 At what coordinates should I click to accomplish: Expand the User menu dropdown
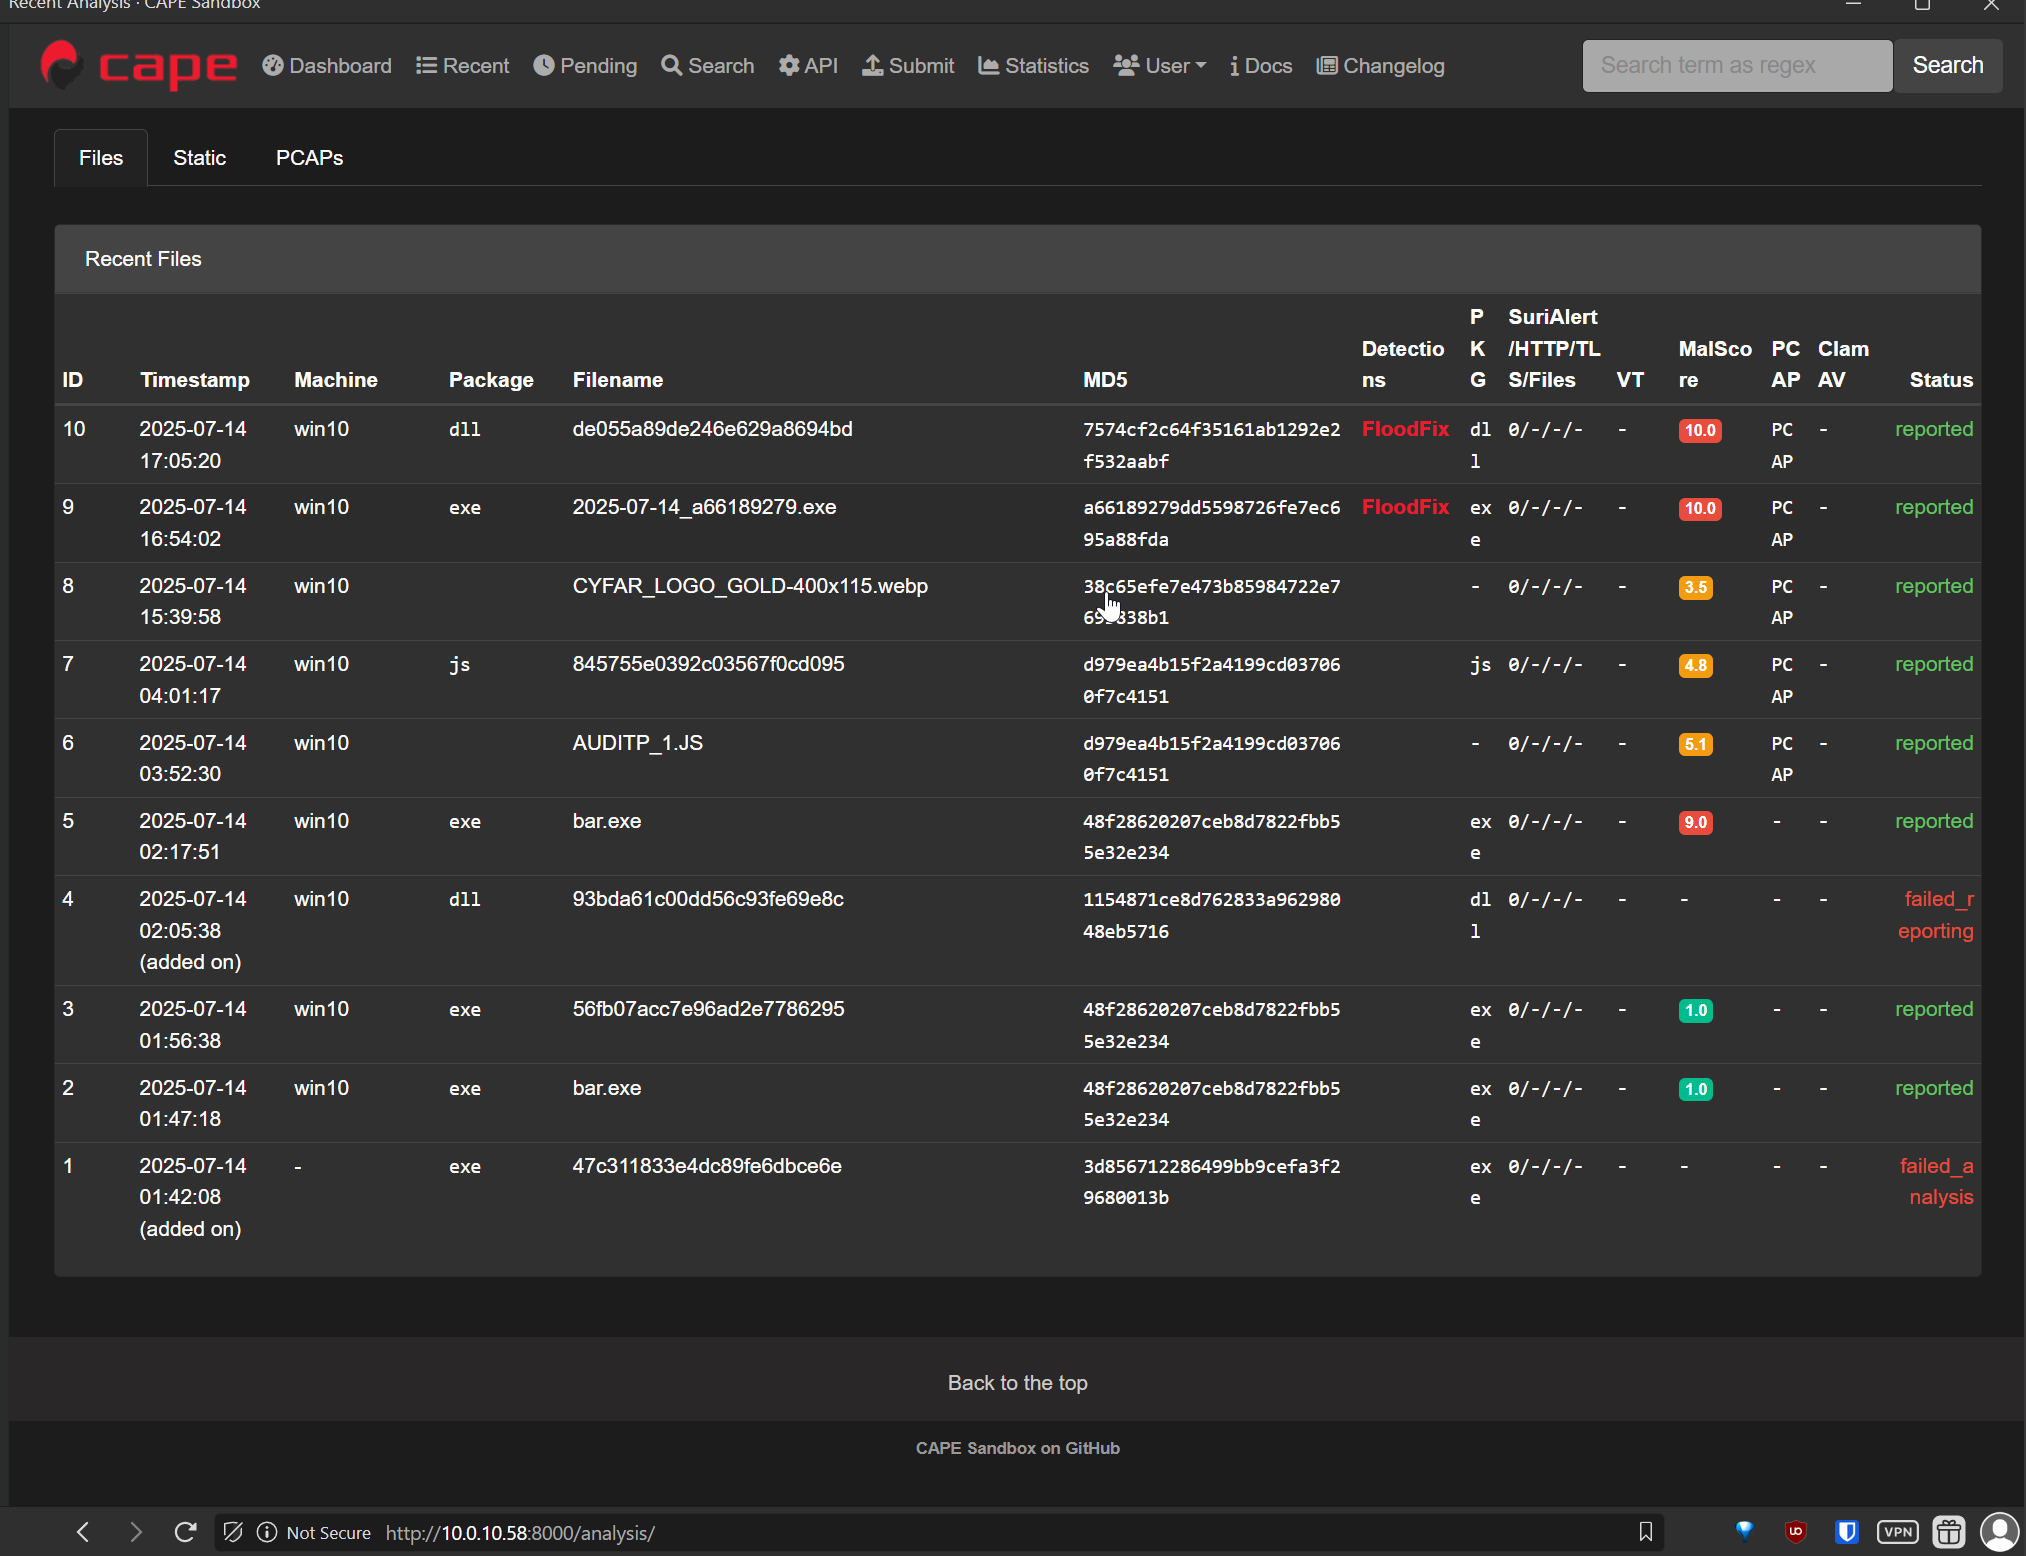click(1158, 65)
